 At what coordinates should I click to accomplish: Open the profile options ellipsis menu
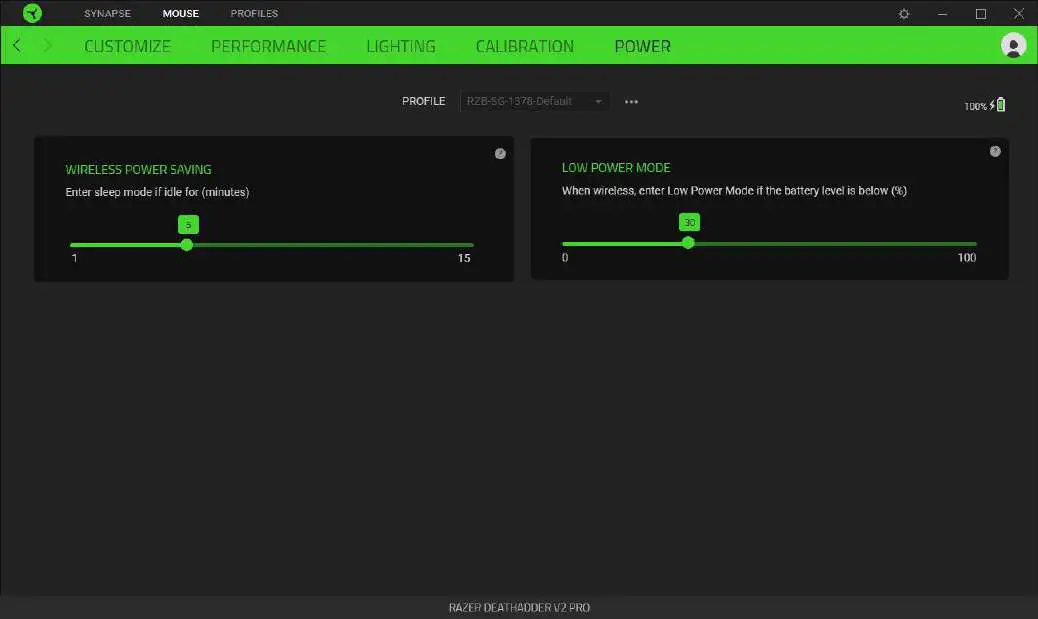(631, 101)
